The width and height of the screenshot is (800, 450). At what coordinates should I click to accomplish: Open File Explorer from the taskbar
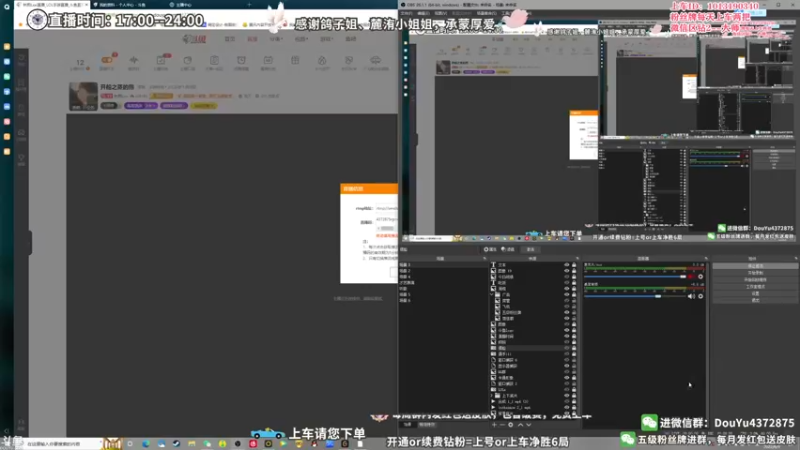[191, 444]
